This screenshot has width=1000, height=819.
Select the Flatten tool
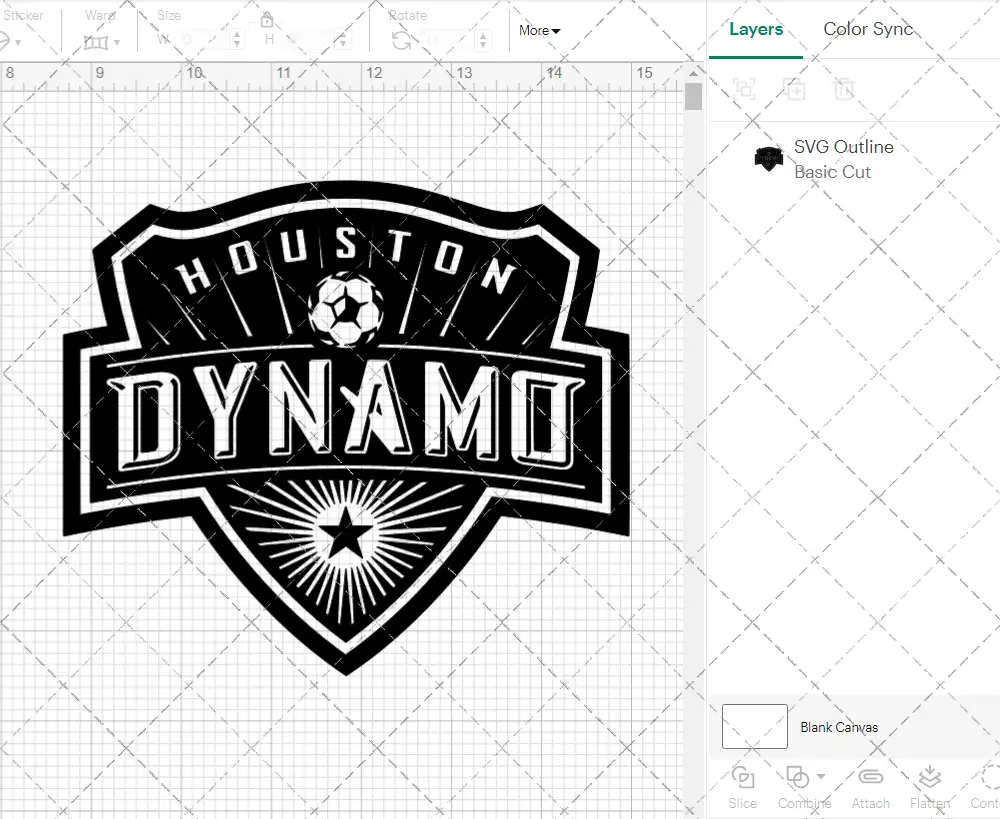click(930, 789)
